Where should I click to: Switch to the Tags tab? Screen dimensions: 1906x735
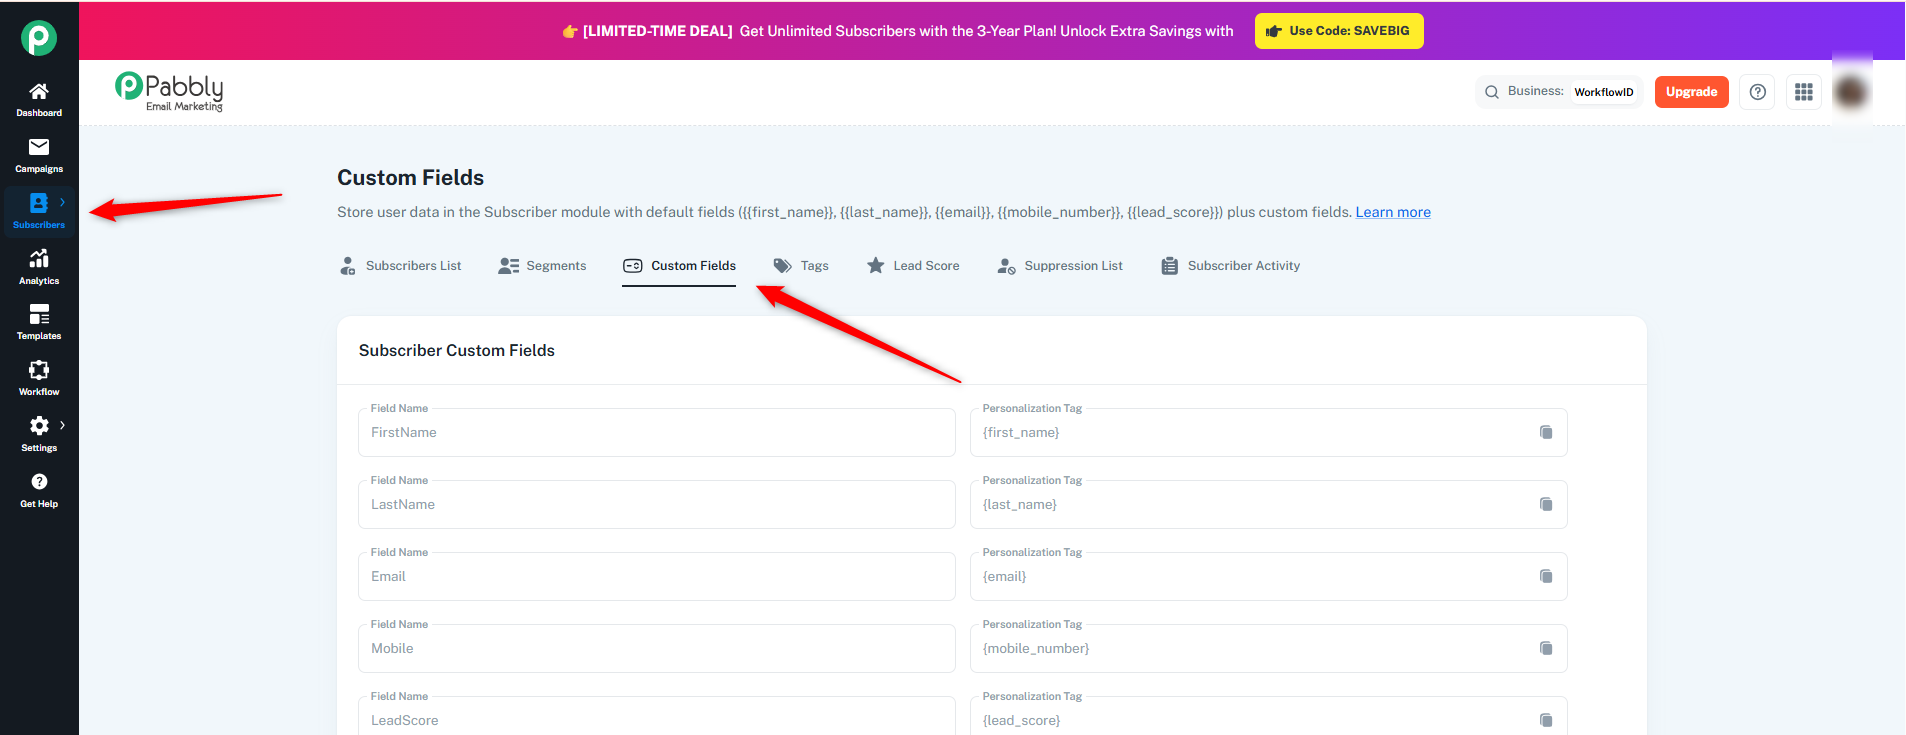[x=801, y=266]
